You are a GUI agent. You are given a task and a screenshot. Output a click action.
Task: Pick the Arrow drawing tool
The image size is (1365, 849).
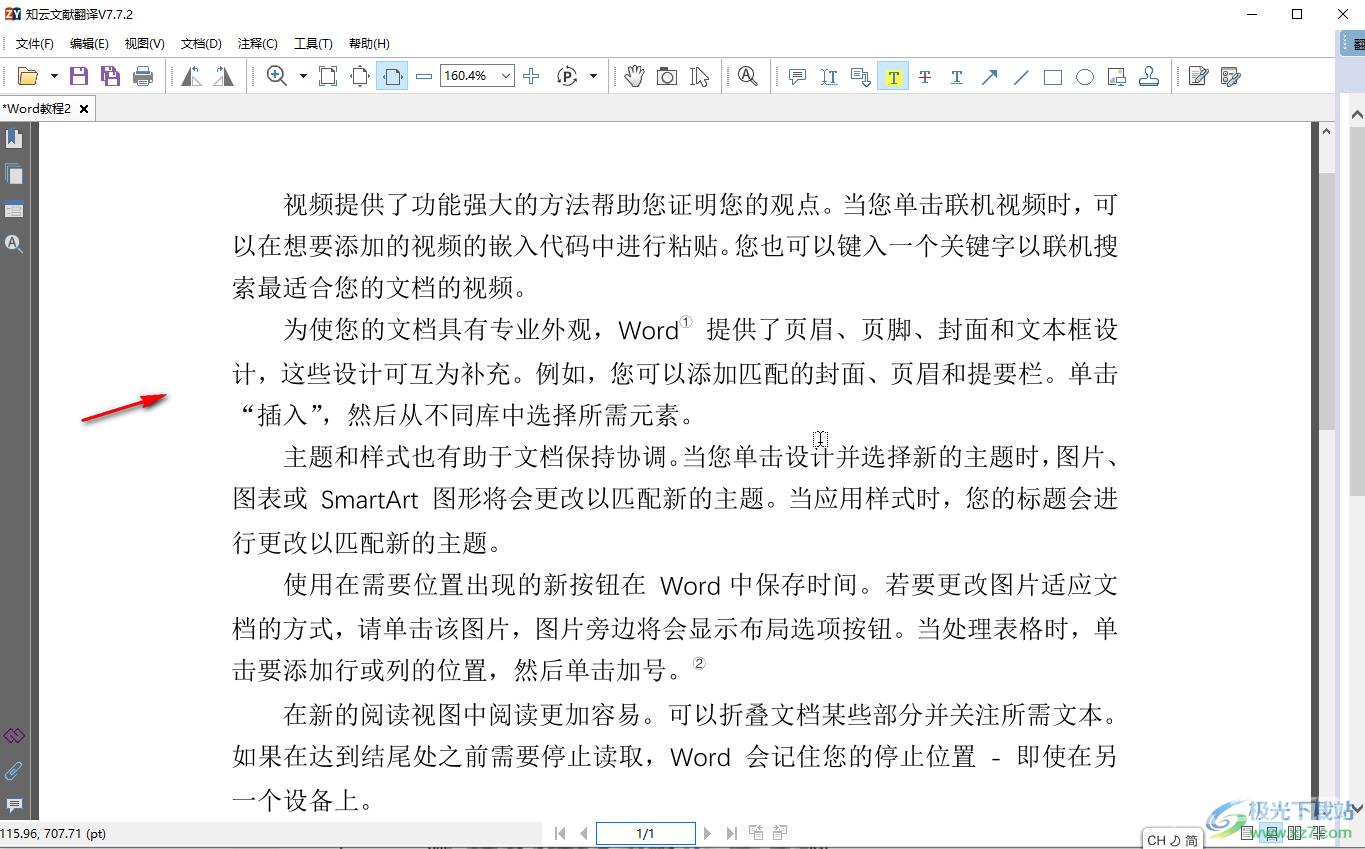[x=989, y=76]
